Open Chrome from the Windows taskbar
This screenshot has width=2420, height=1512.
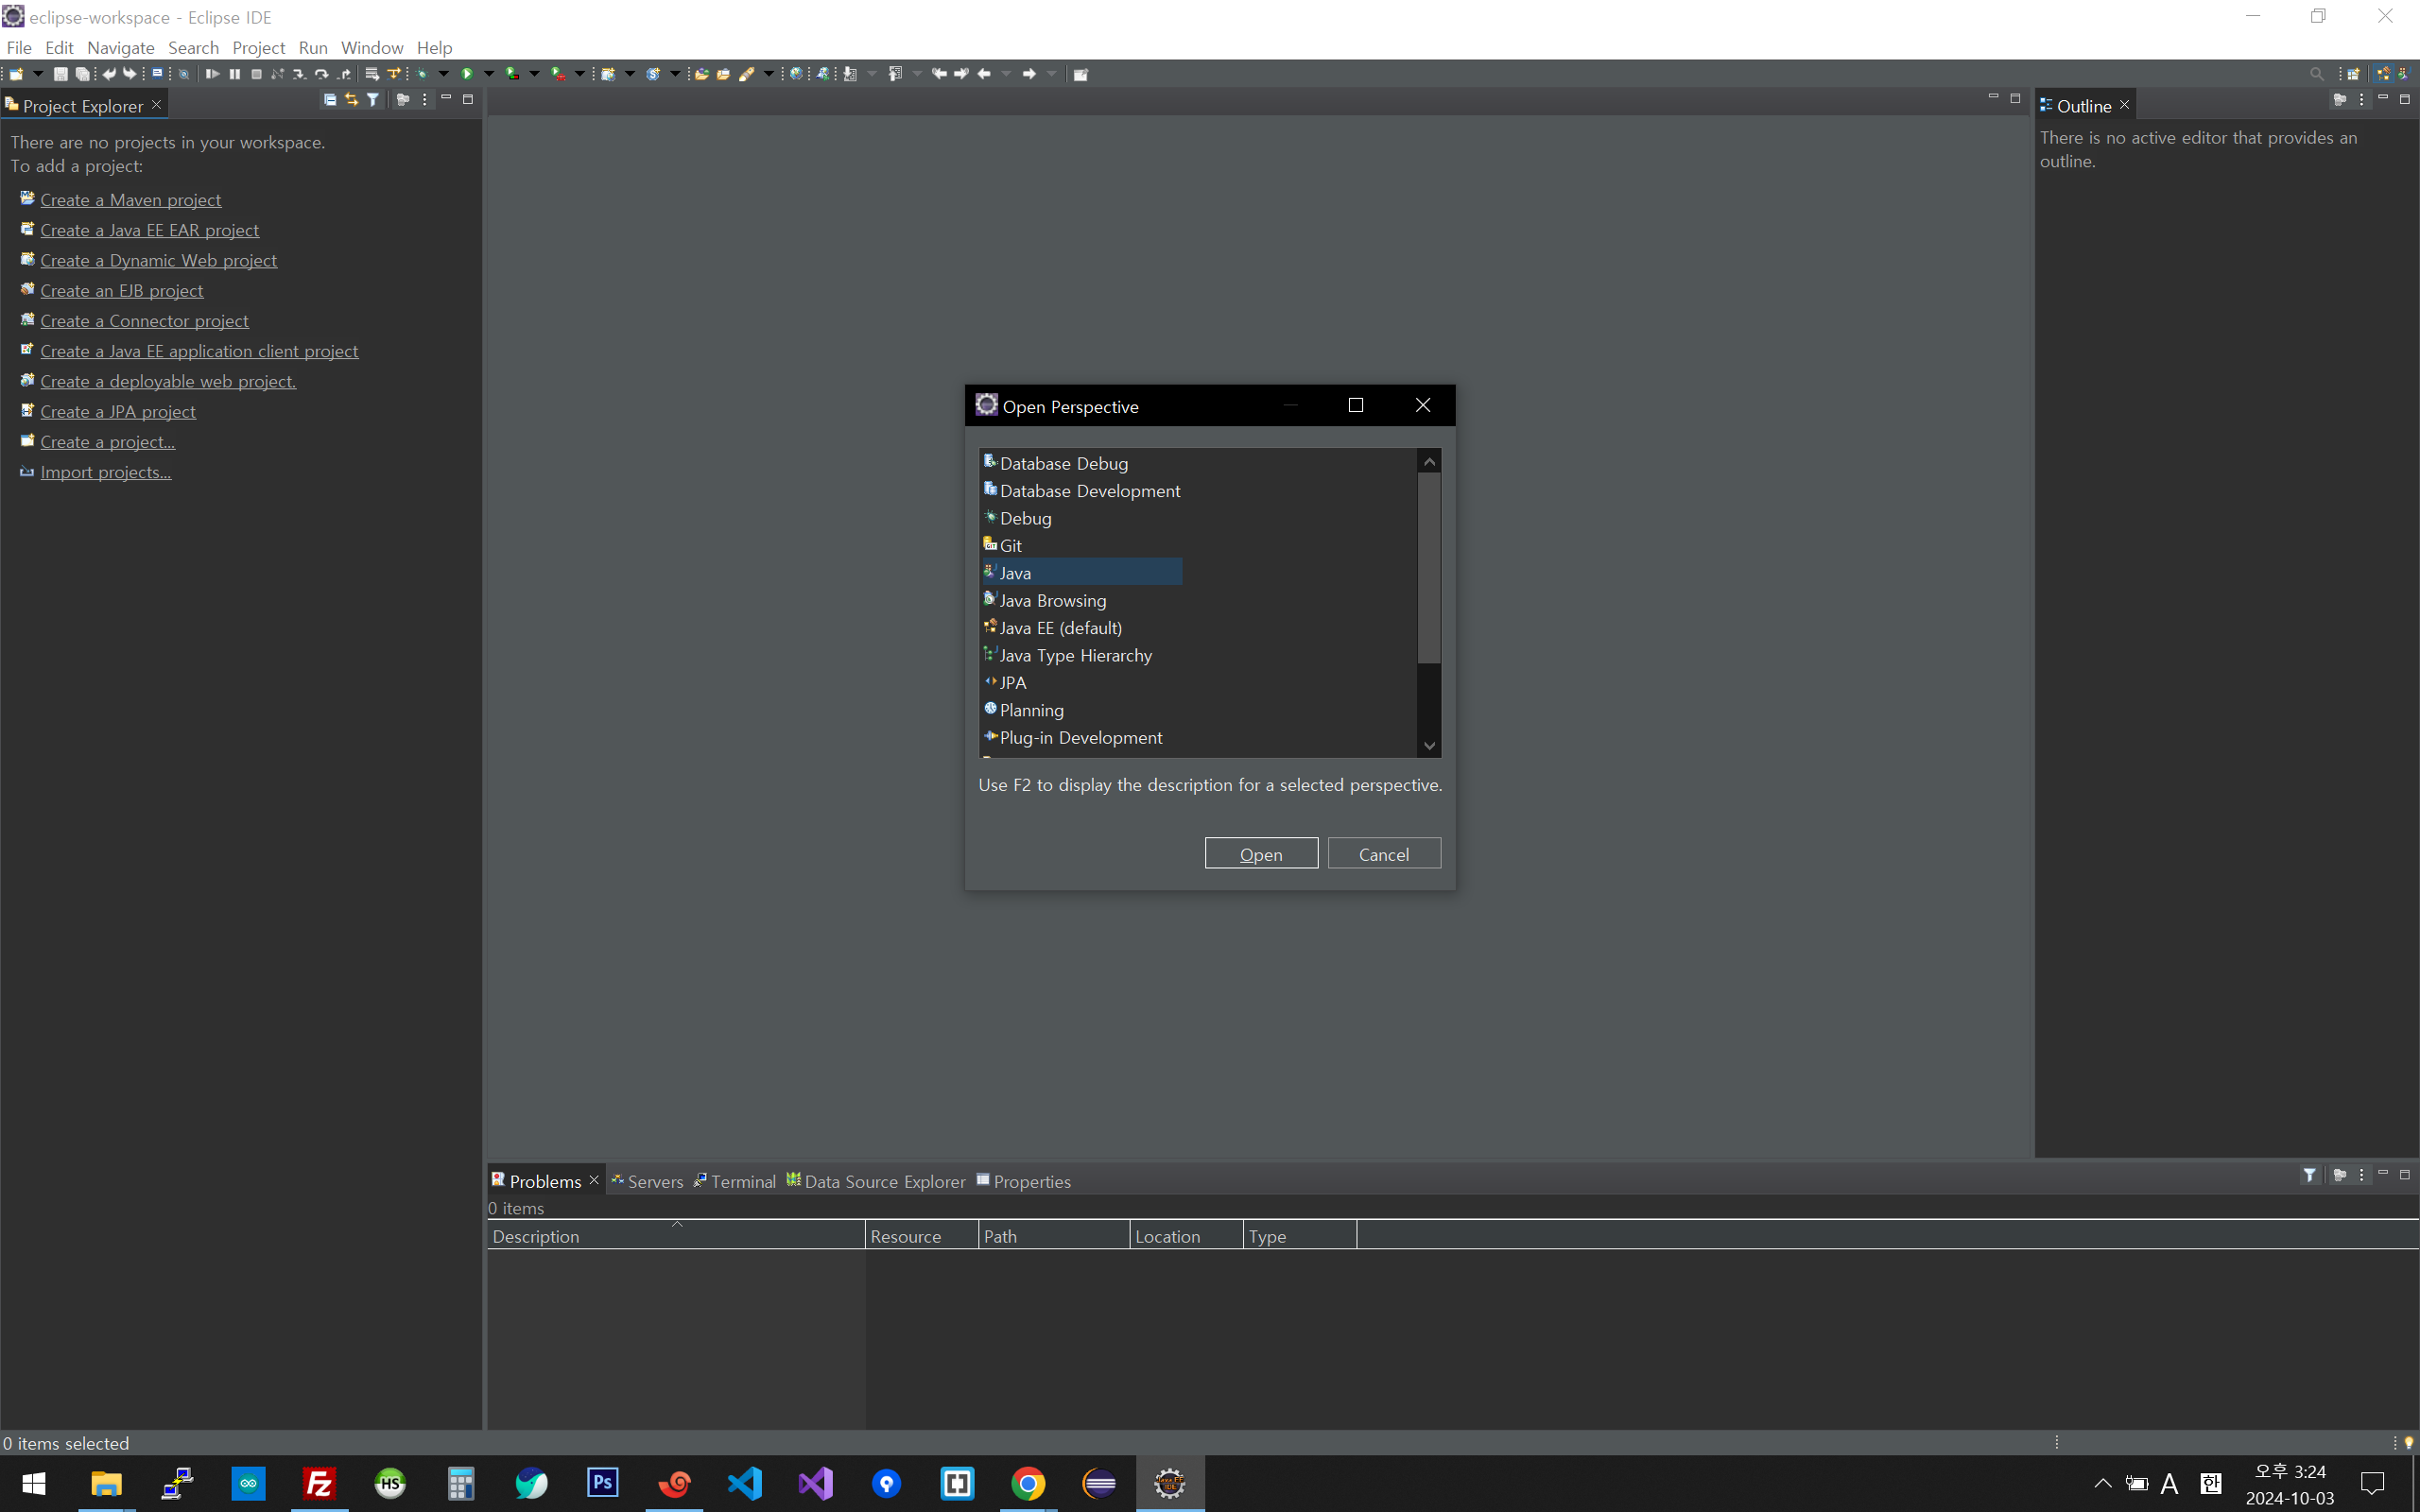click(x=1028, y=1483)
